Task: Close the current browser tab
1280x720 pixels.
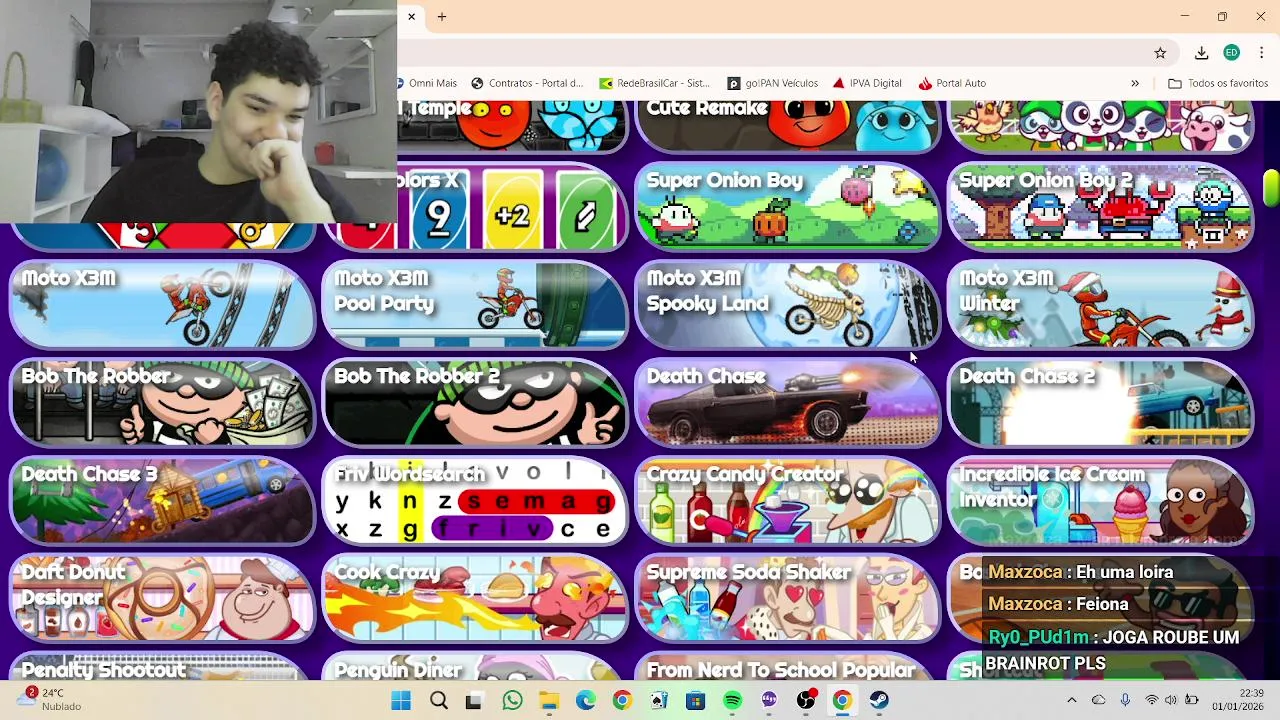Action: click(x=411, y=17)
